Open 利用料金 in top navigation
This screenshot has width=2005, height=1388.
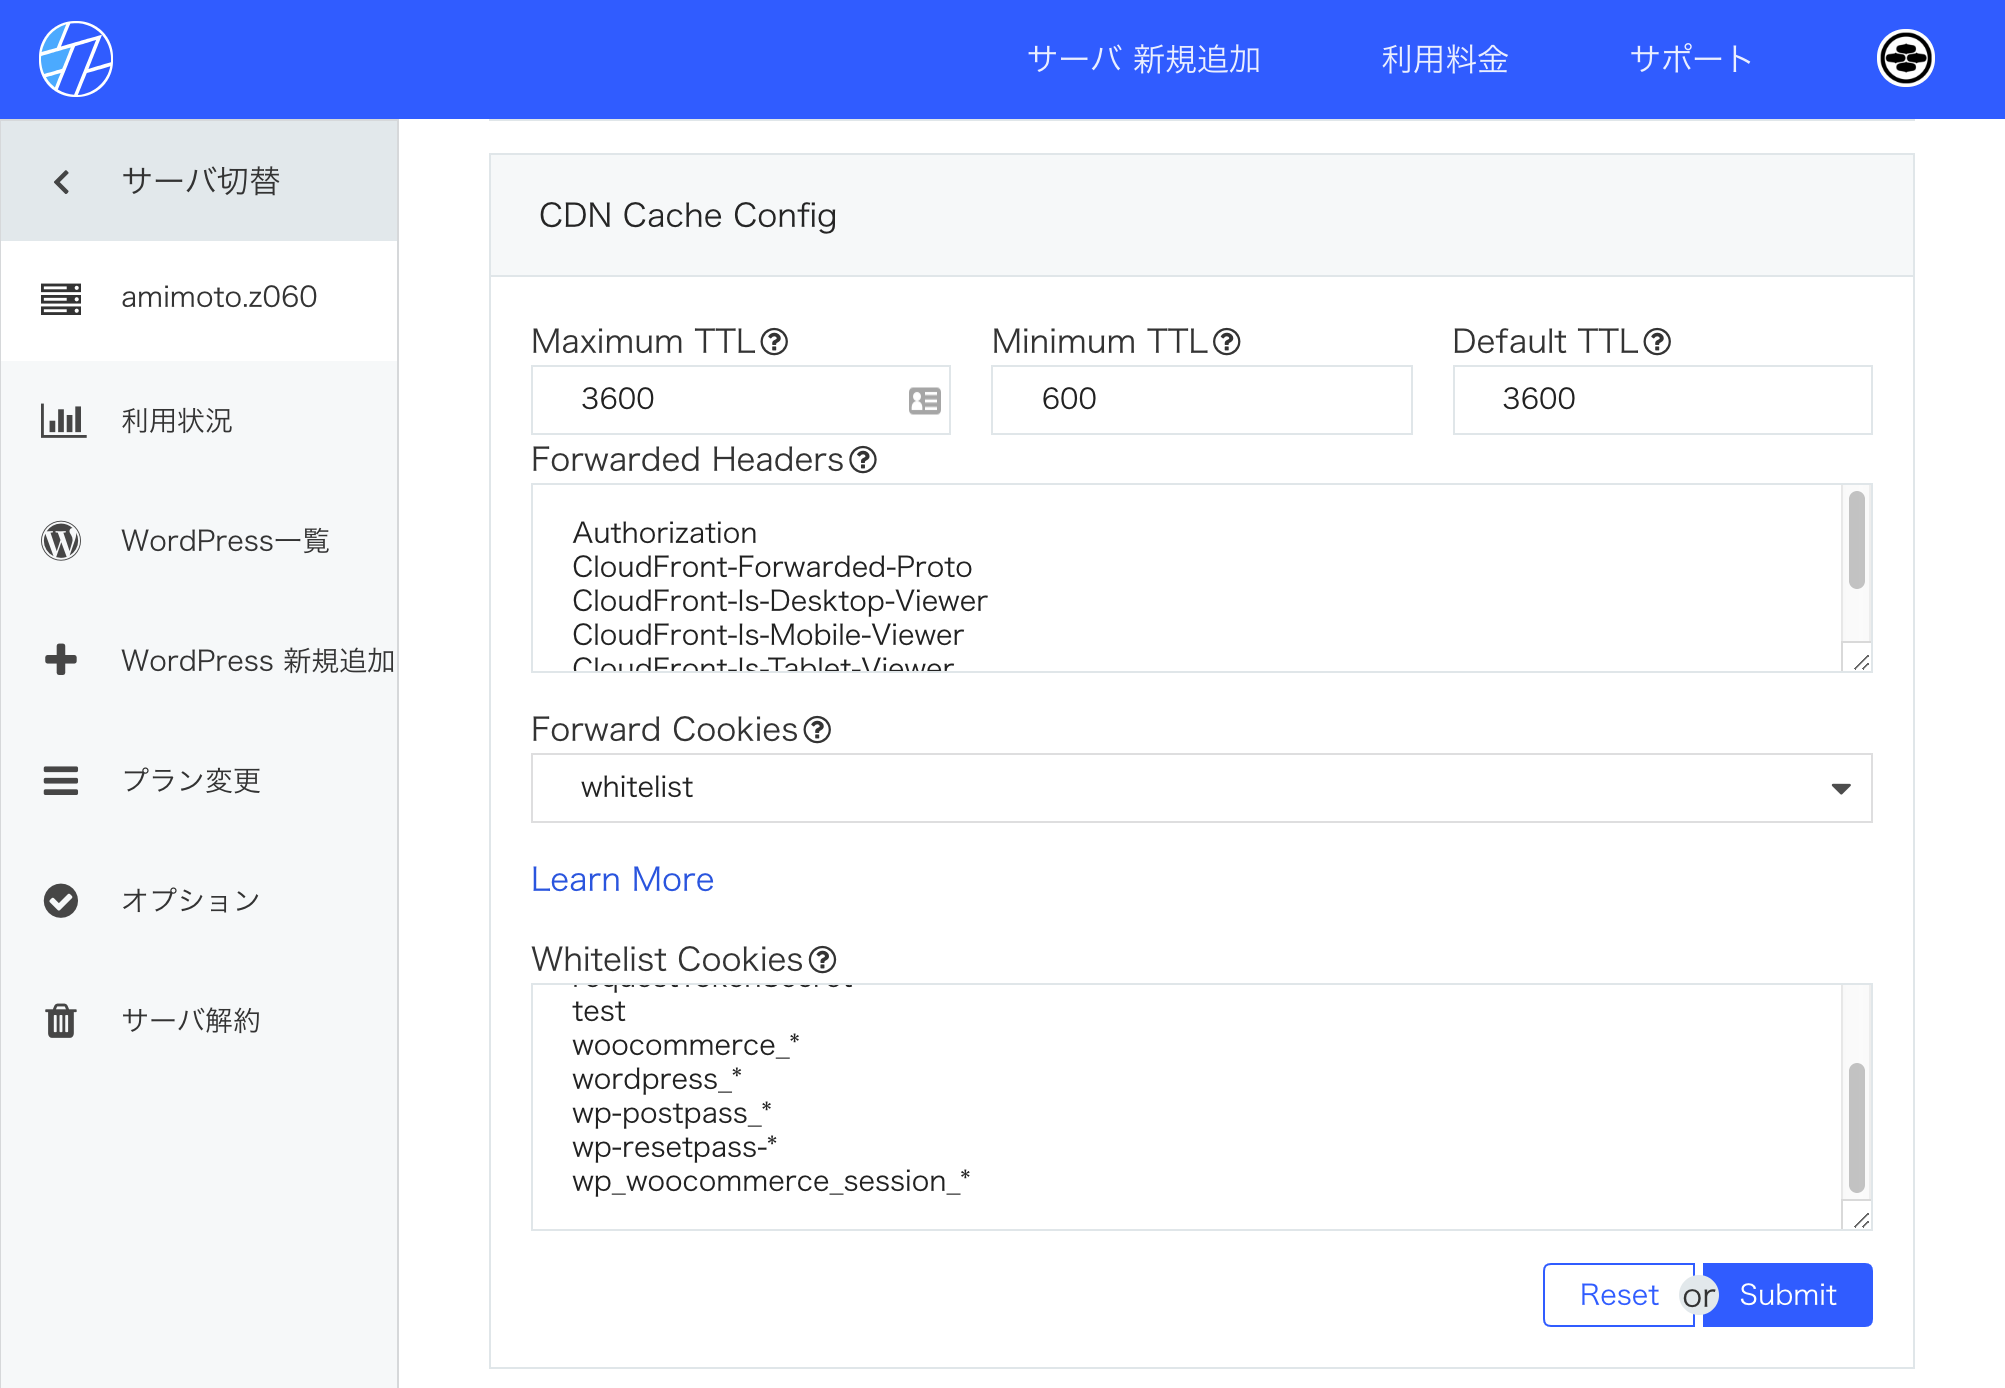(x=1445, y=59)
